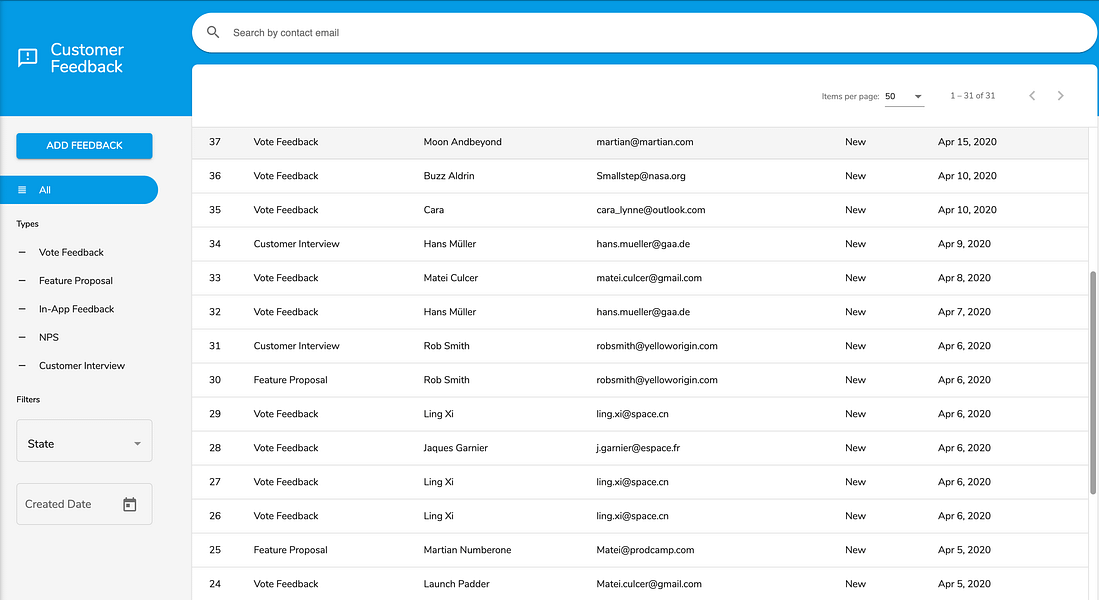Click Jaques Garnier name

click(456, 448)
